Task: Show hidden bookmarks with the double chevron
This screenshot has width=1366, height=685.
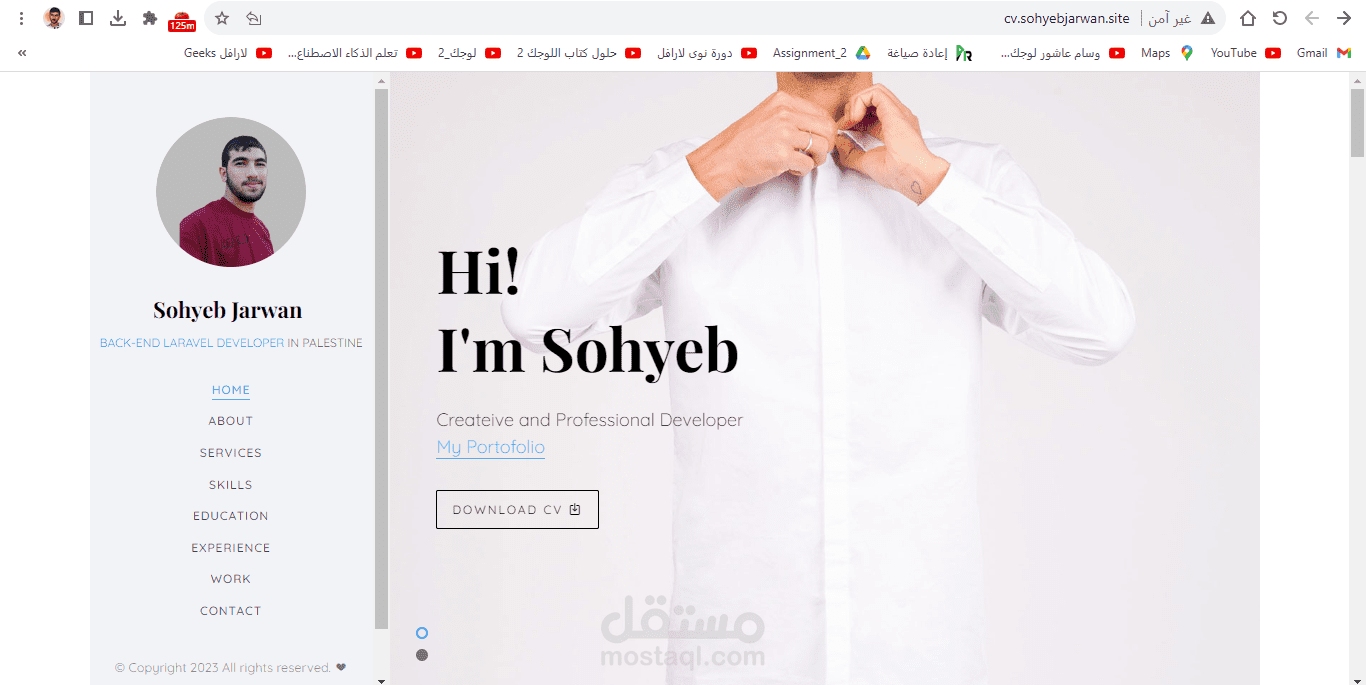Action: point(22,53)
